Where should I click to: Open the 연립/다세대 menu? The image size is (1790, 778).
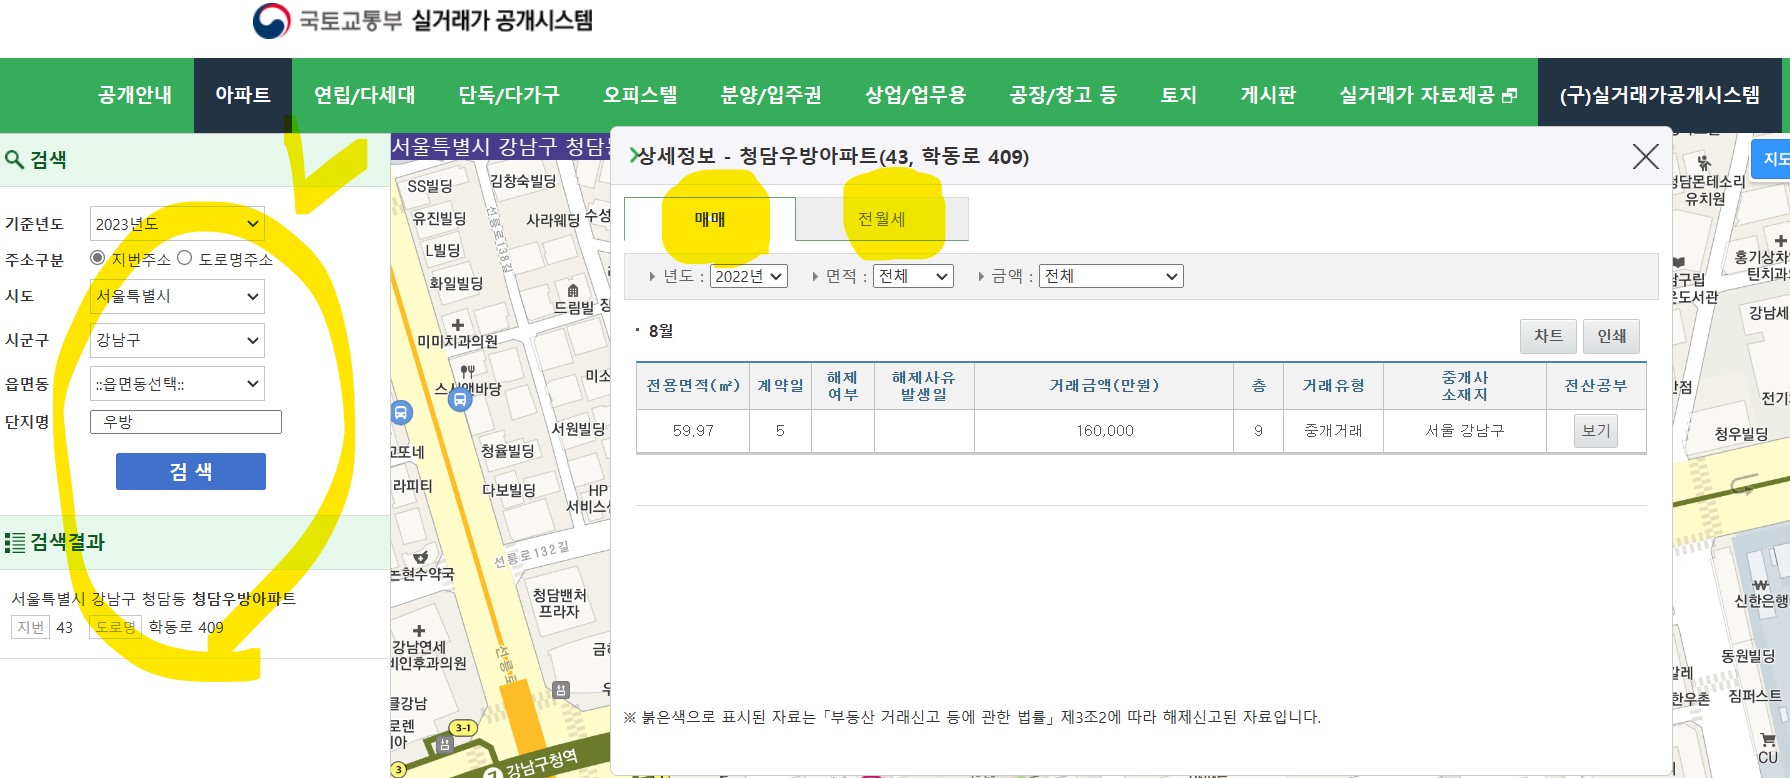(364, 95)
